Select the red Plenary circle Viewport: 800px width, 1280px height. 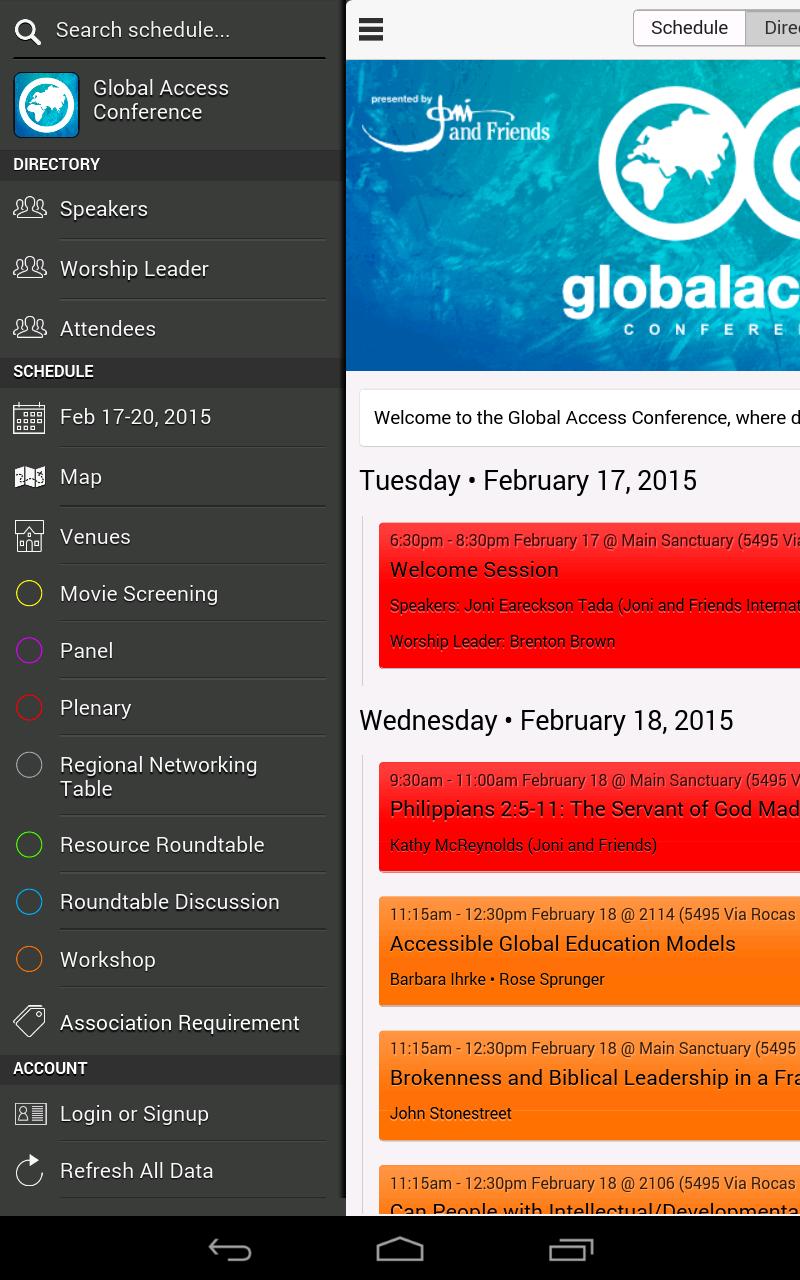click(29, 707)
